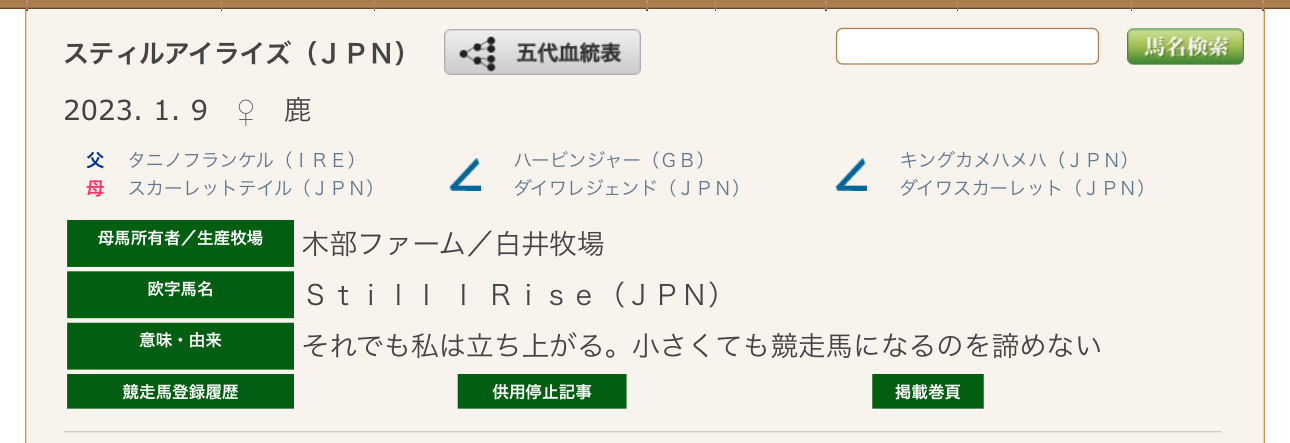Click the pedigree tree icon beside 五代血統表
The width and height of the screenshot is (1290, 443).
(477, 53)
